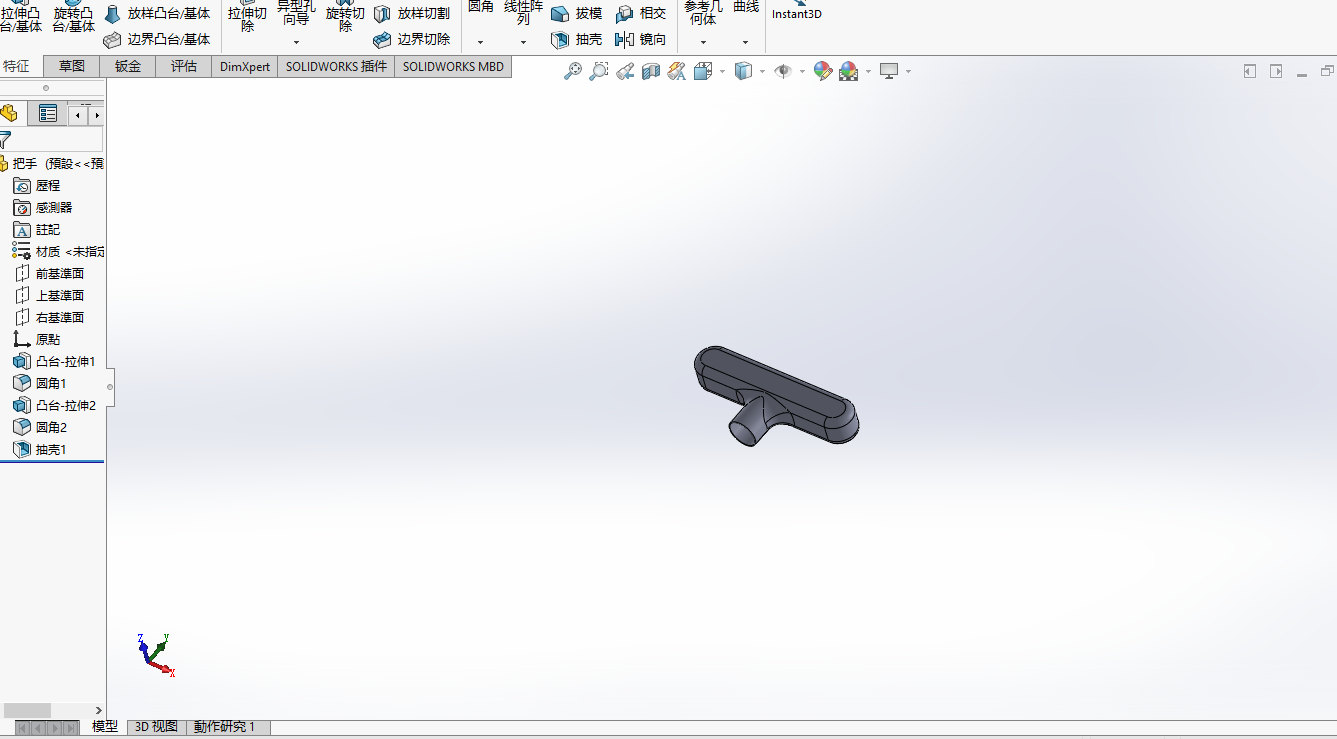The height and width of the screenshot is (739, 1337).
Task: Click the Apply Scene icon
Action: pos(848,71)
